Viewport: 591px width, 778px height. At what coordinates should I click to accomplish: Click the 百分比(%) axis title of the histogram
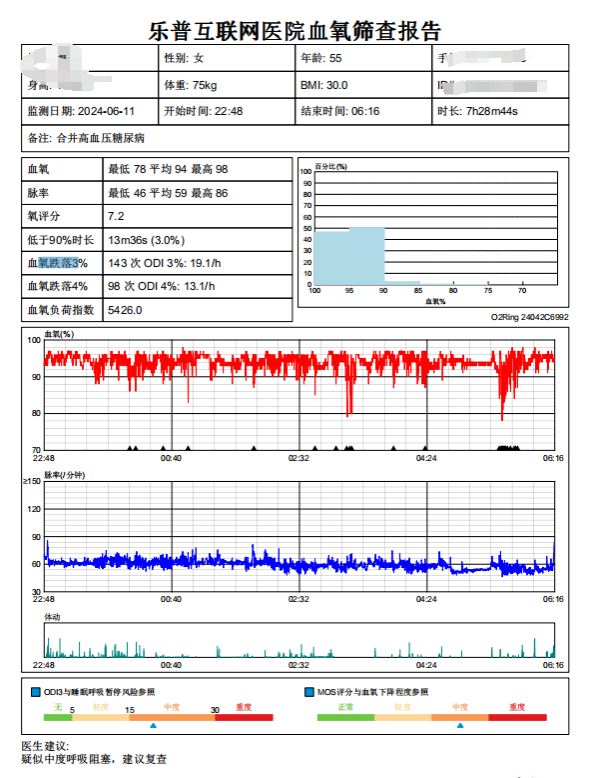point(331,166)
